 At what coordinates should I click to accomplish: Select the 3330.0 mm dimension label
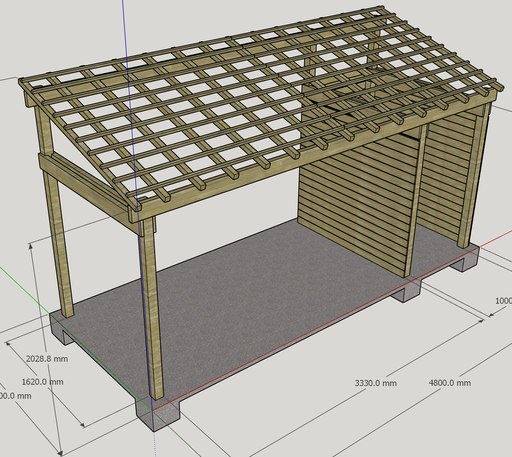click(376, 383)
